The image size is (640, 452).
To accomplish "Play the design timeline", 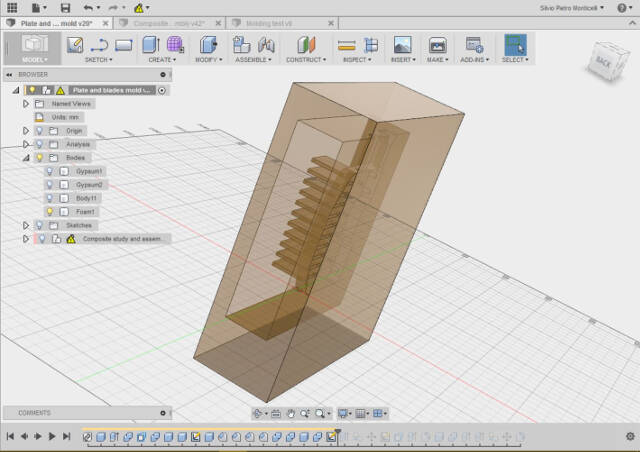I will click(52, 436).
